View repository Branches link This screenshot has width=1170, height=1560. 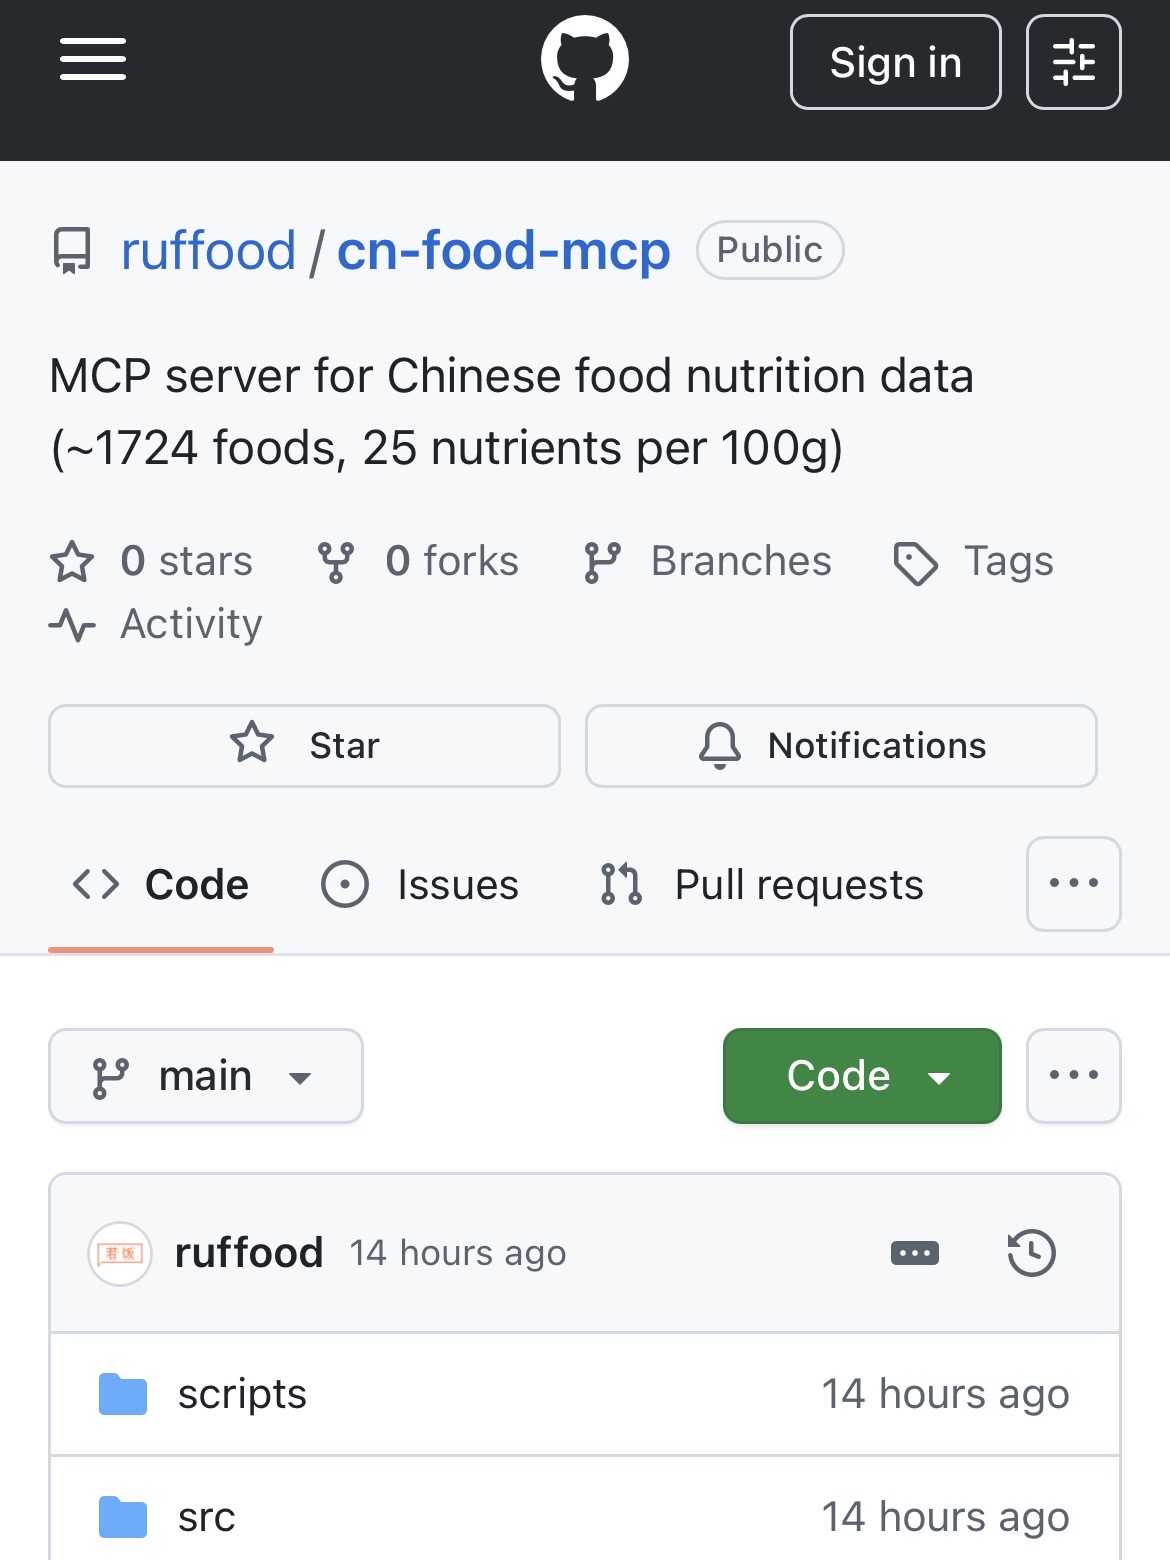coord(708,562)
